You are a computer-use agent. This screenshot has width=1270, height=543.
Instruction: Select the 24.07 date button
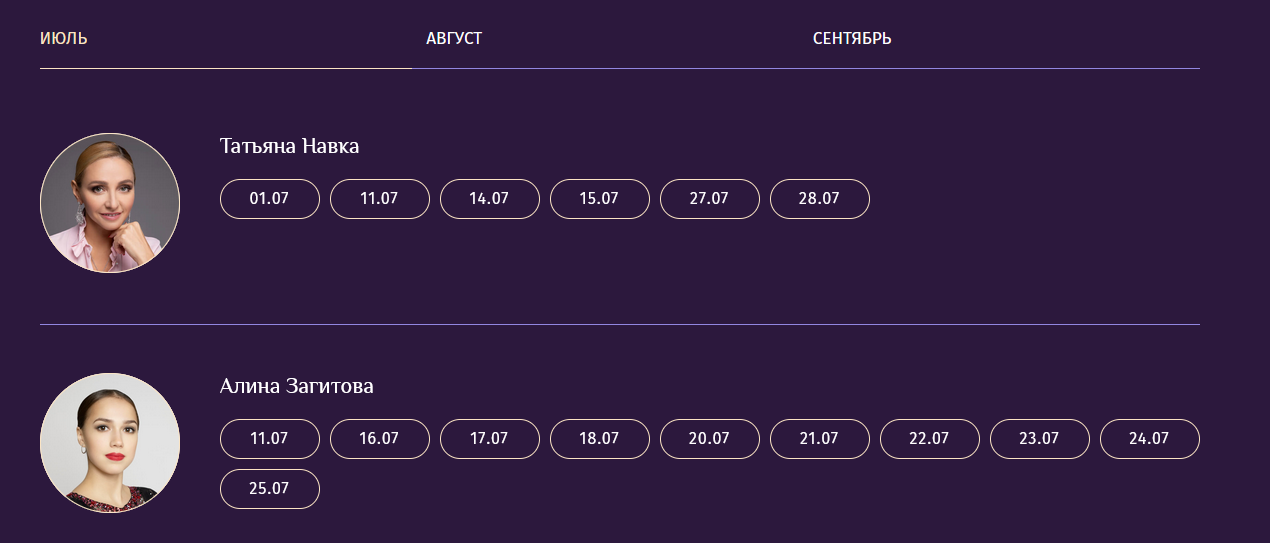tap(1149, 439)
